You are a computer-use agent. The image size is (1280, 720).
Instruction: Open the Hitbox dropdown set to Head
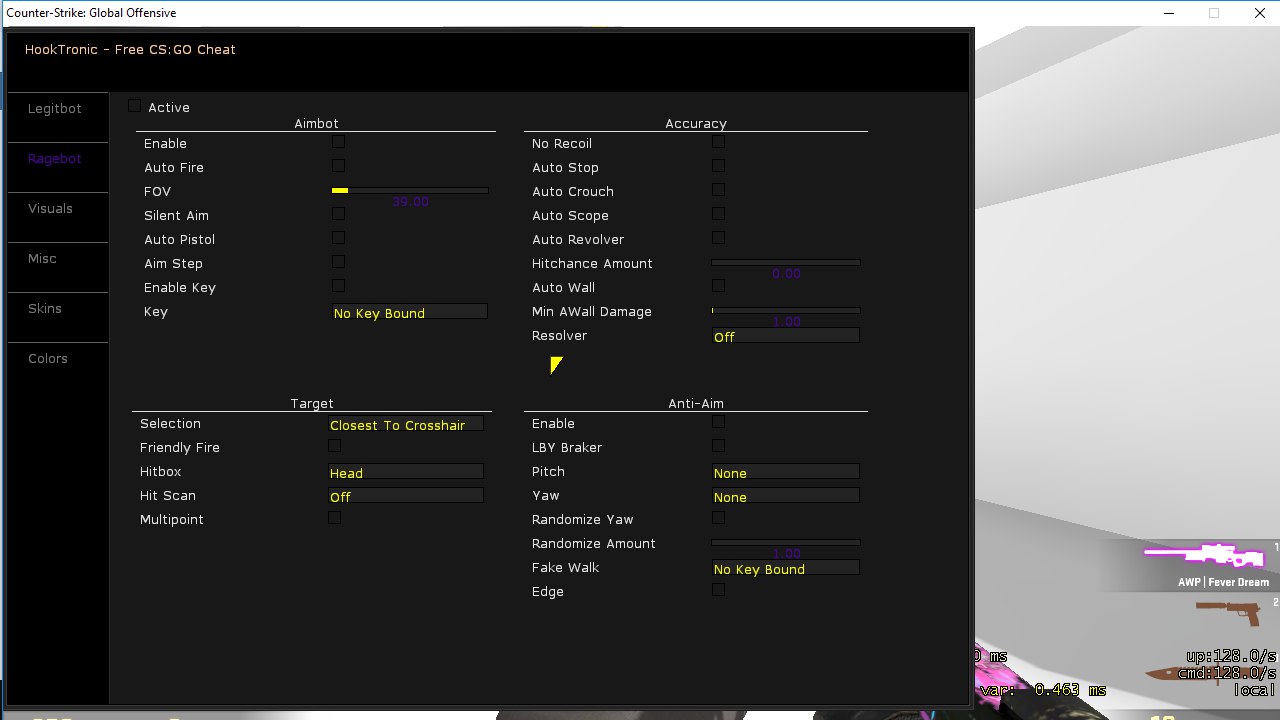[x=406, y=472]
